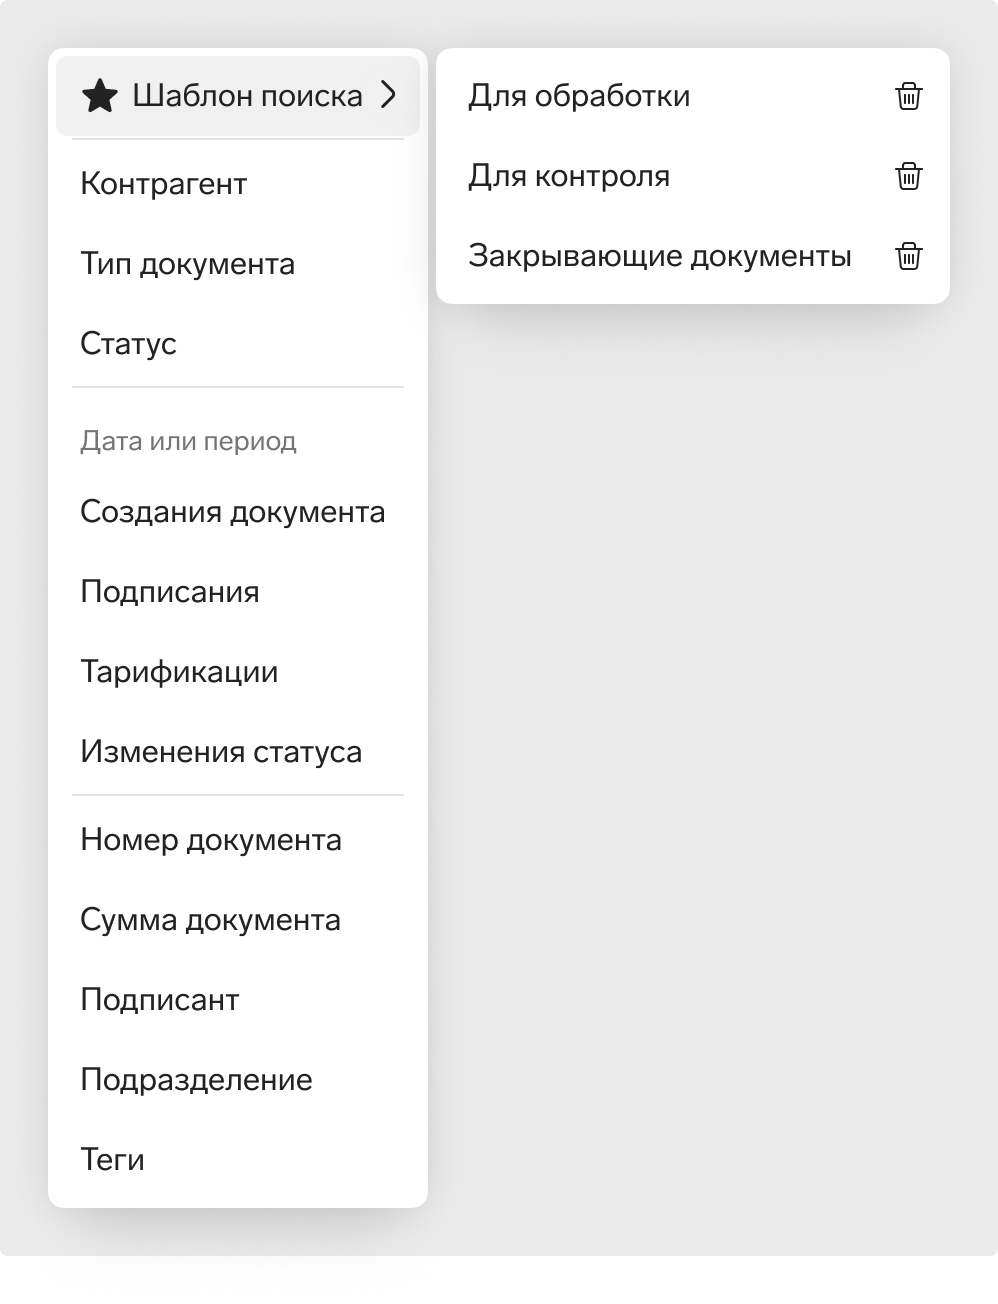Select the Тип документа filter

[x=238, y=264]
